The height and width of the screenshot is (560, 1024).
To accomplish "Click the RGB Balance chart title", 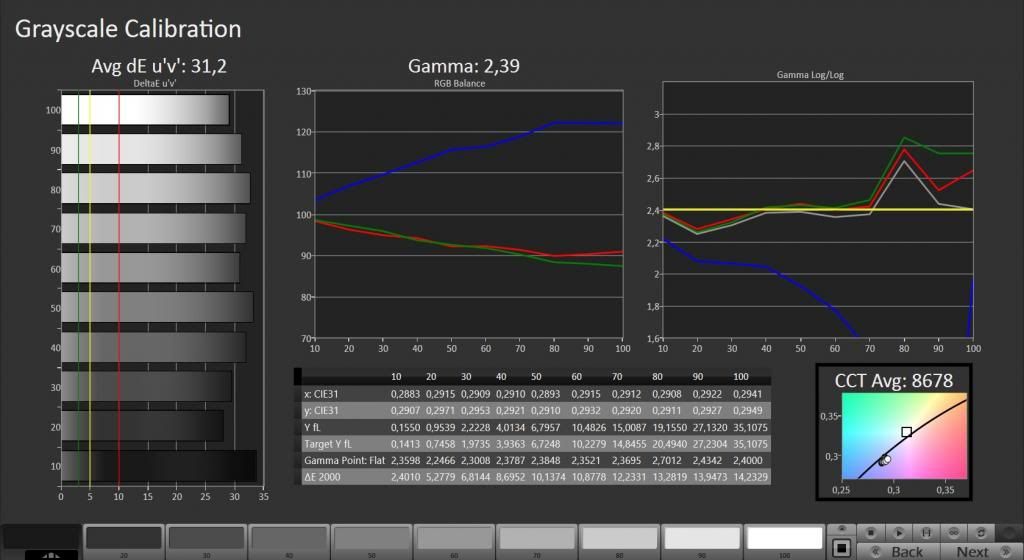I will (459, 84).
